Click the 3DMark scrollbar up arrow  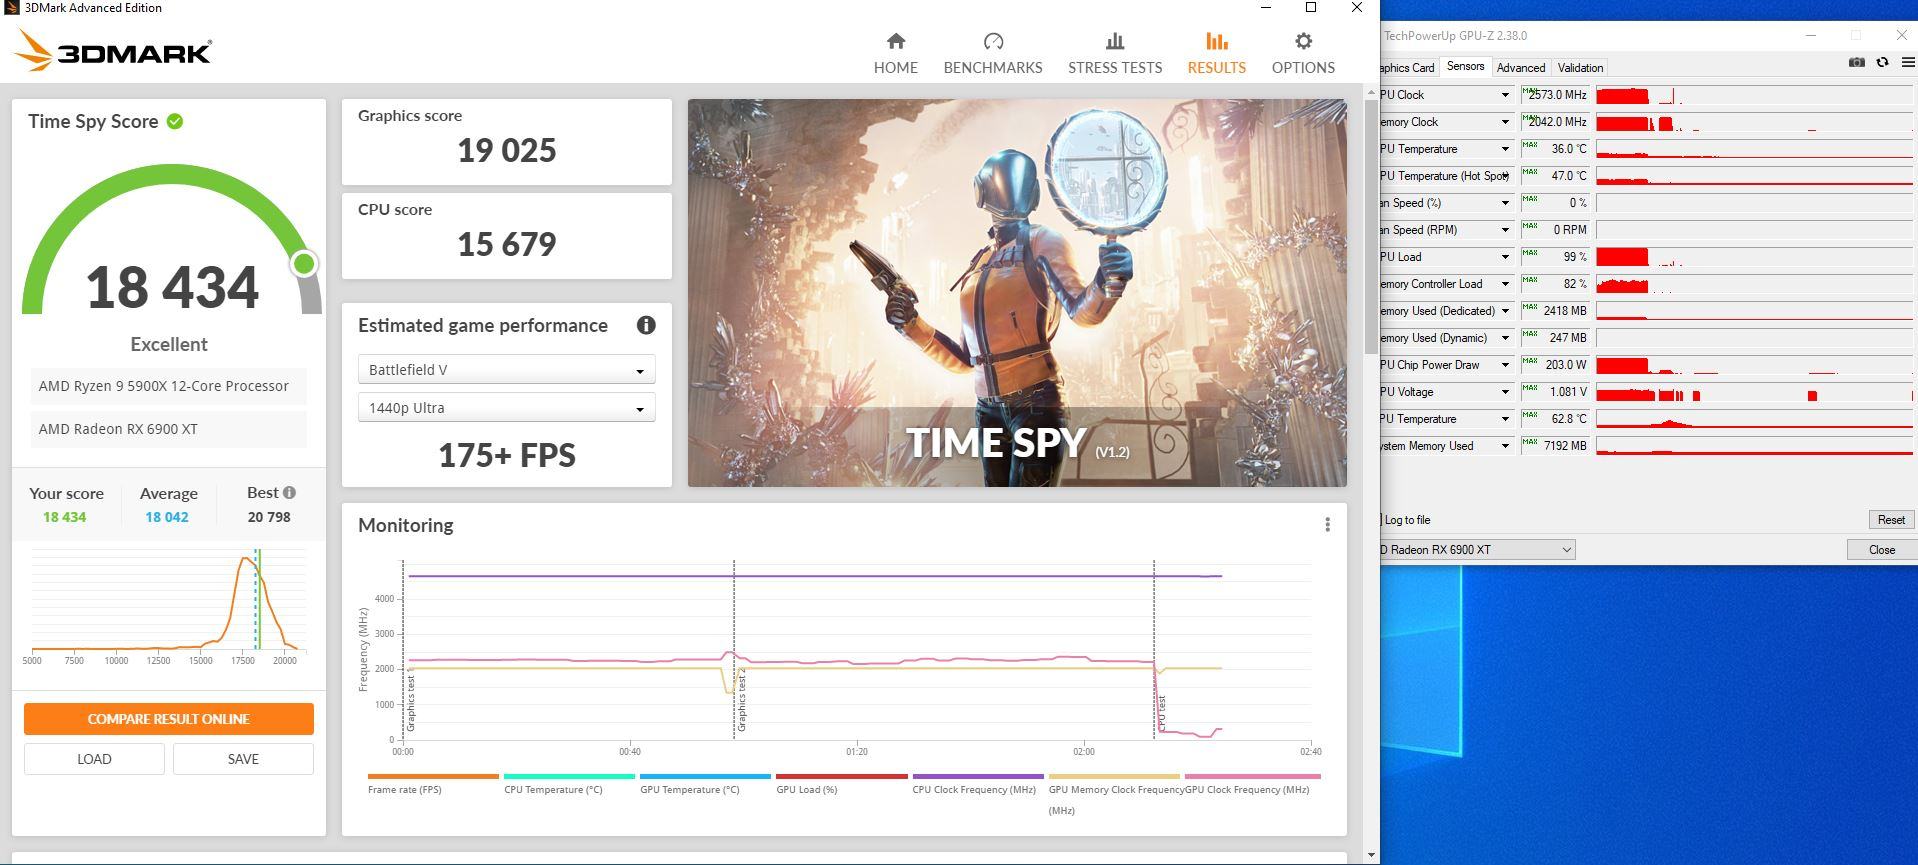point(1370,92)
